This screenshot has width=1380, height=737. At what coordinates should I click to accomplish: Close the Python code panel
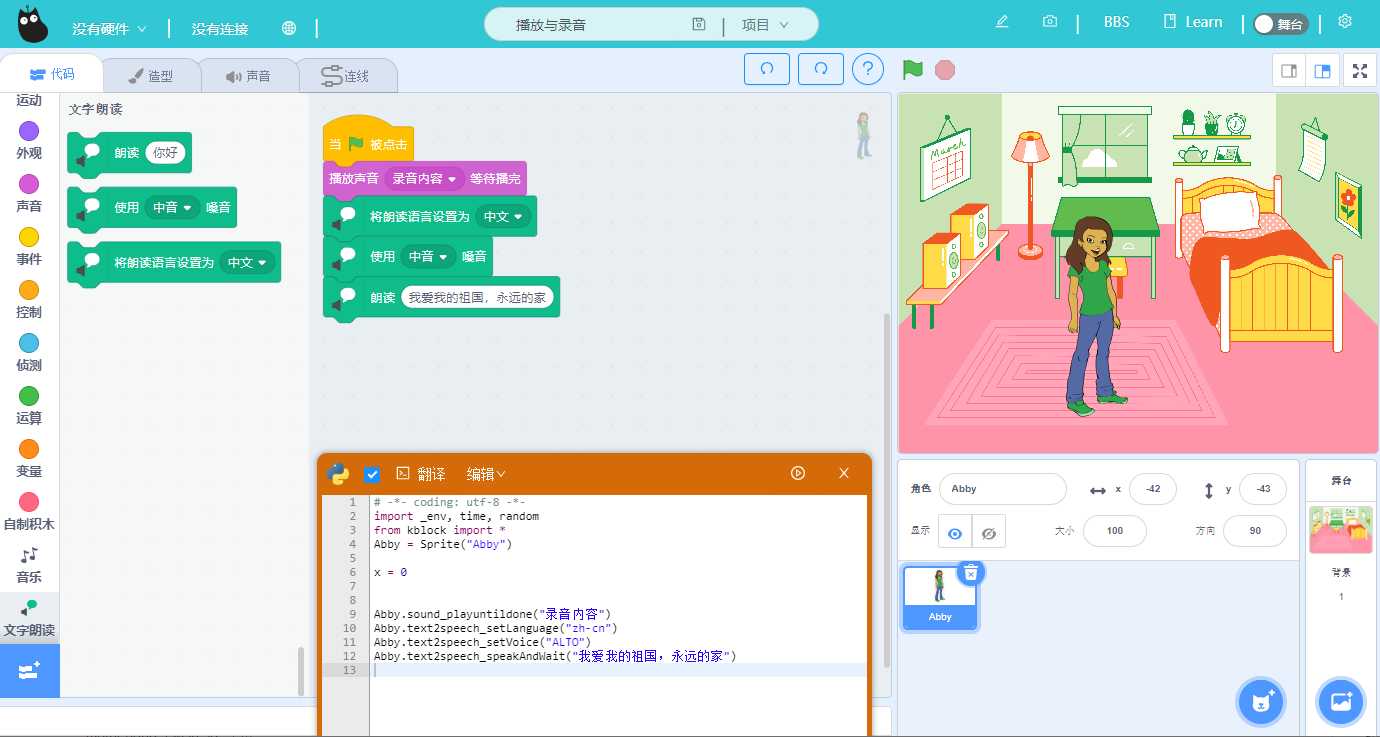coord(844,473)
